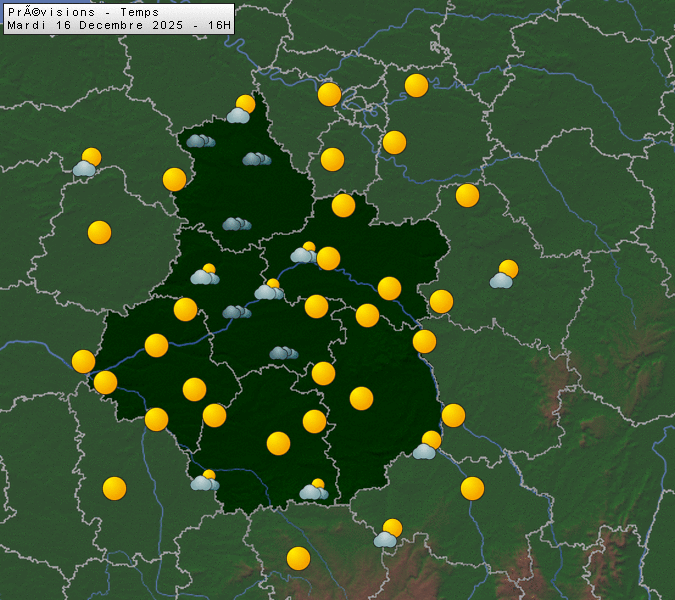The width and height of the screenshot is (675, 600).
Task: Select the sun icon right of the top partly cloudy icon
Action: click(330, 95)
